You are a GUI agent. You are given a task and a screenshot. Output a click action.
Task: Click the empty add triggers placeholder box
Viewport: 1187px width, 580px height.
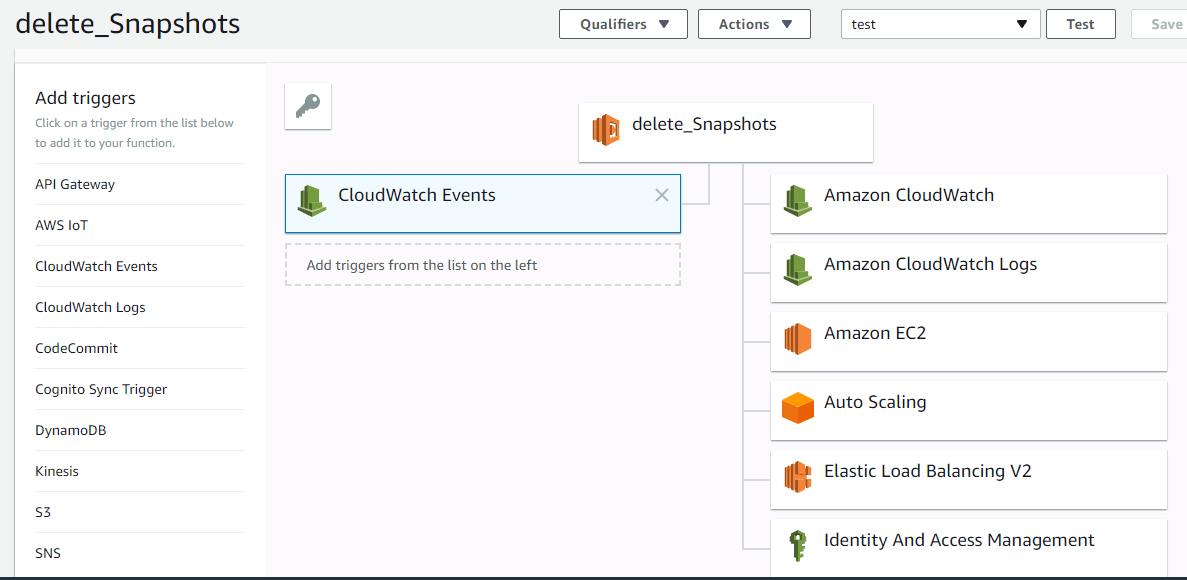(x=482, y=265)
